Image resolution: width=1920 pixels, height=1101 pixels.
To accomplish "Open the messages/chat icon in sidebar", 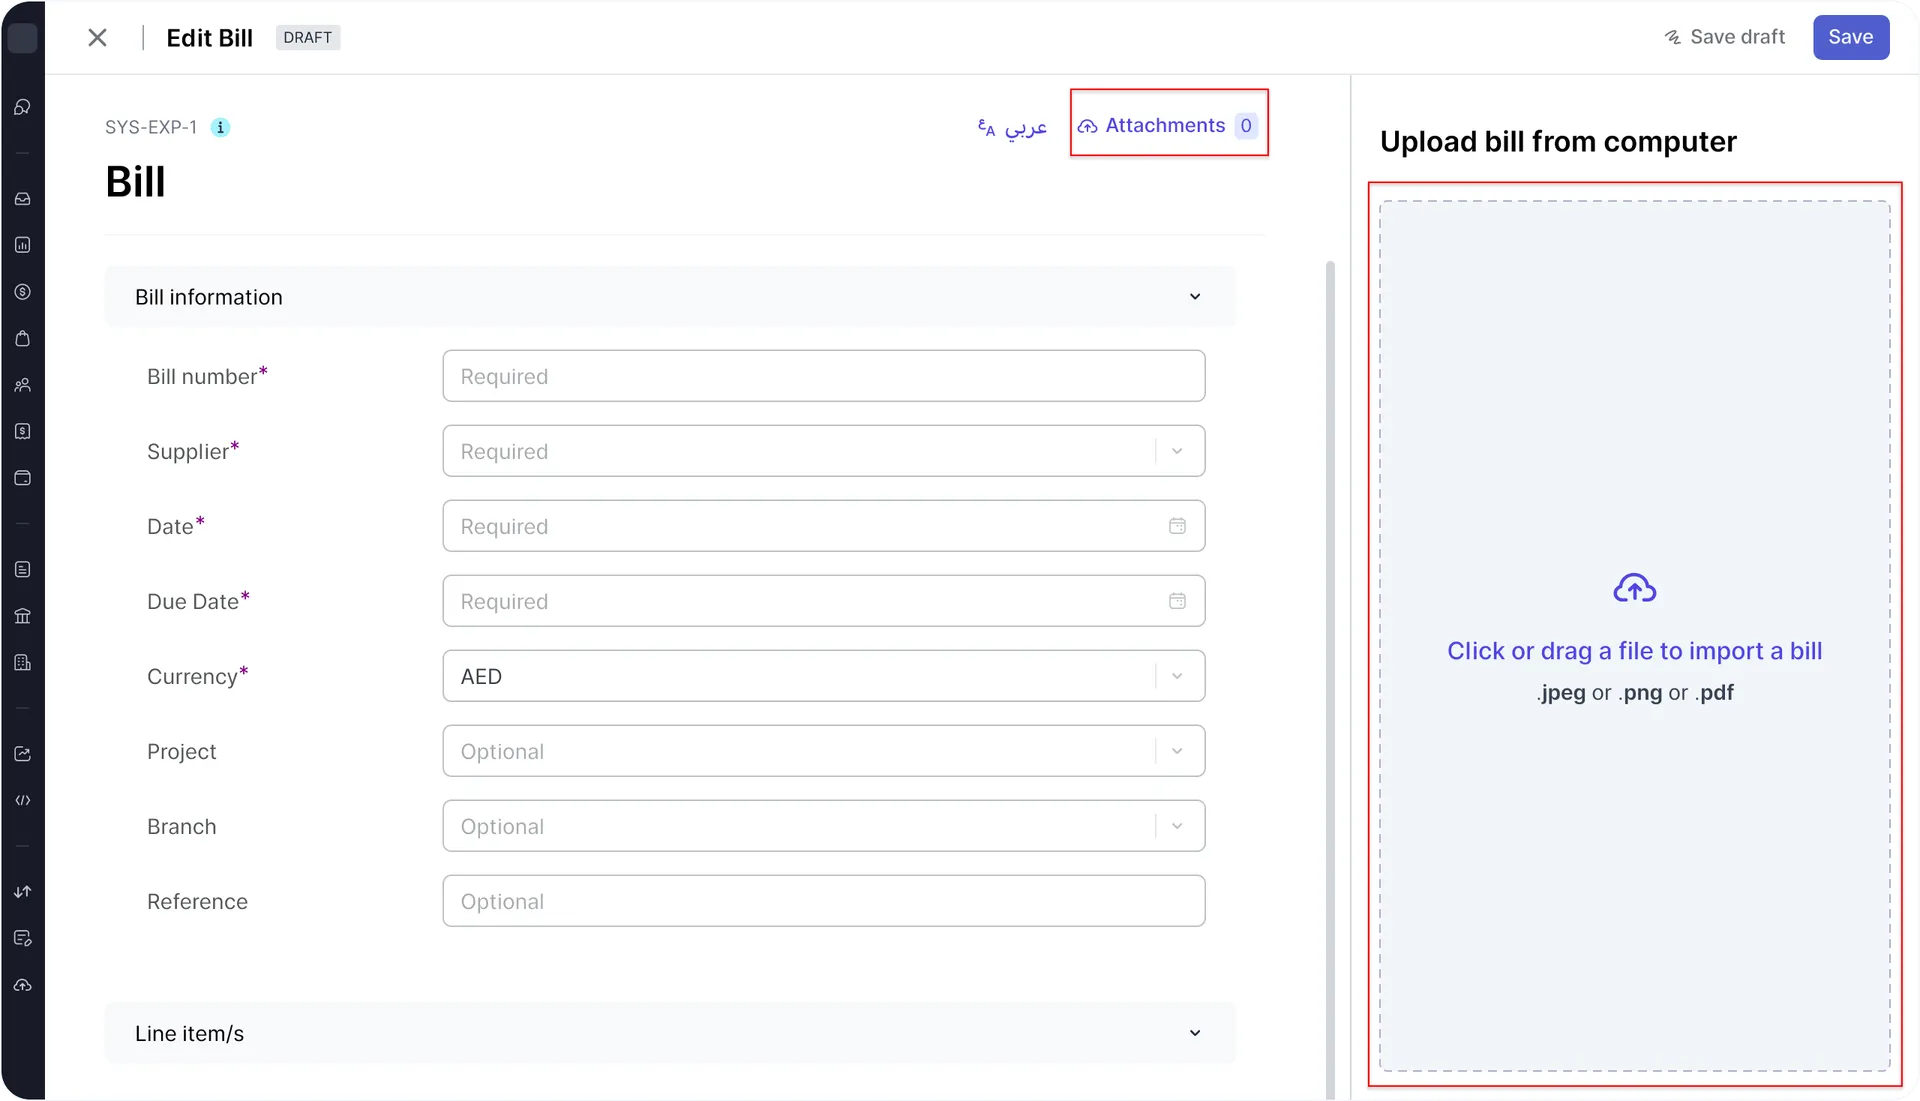I will (22, 107).
